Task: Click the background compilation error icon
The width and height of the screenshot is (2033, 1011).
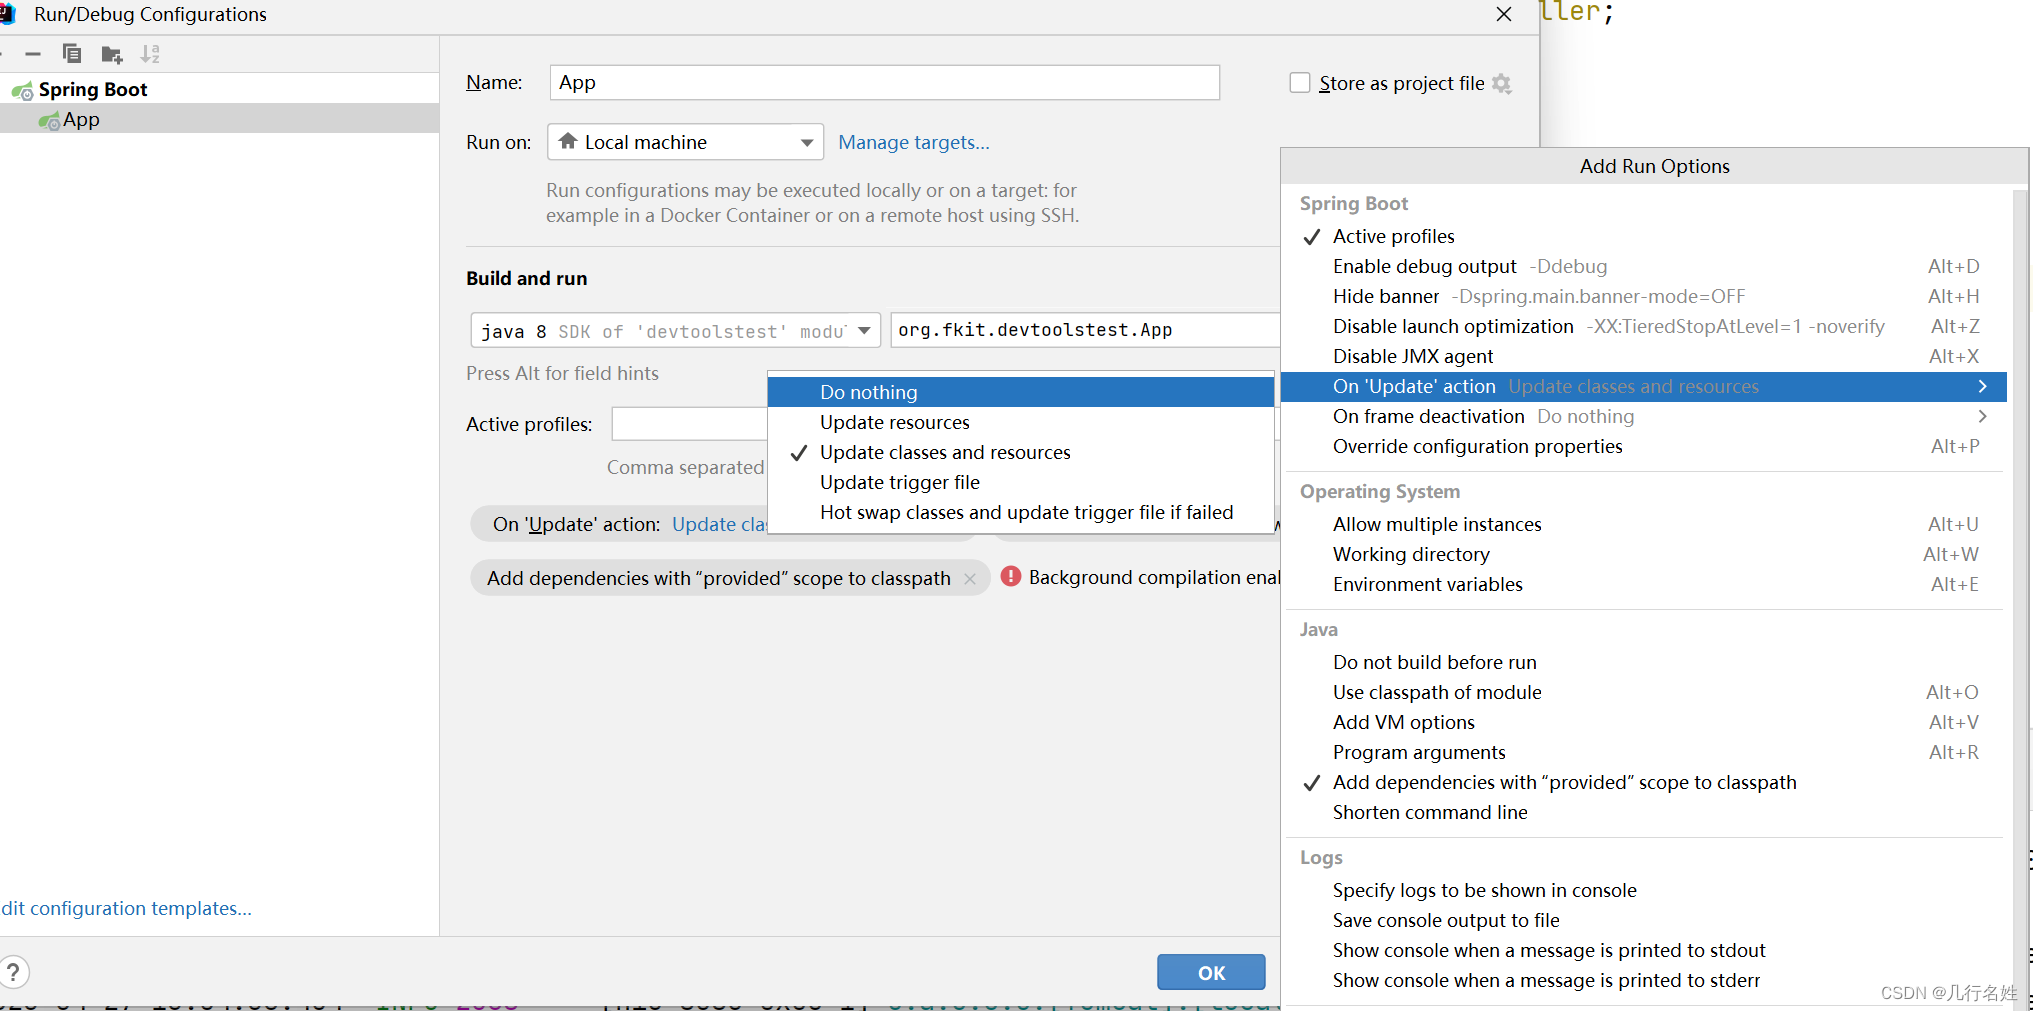Action: pyautogui.click(x=1010, y=577)
